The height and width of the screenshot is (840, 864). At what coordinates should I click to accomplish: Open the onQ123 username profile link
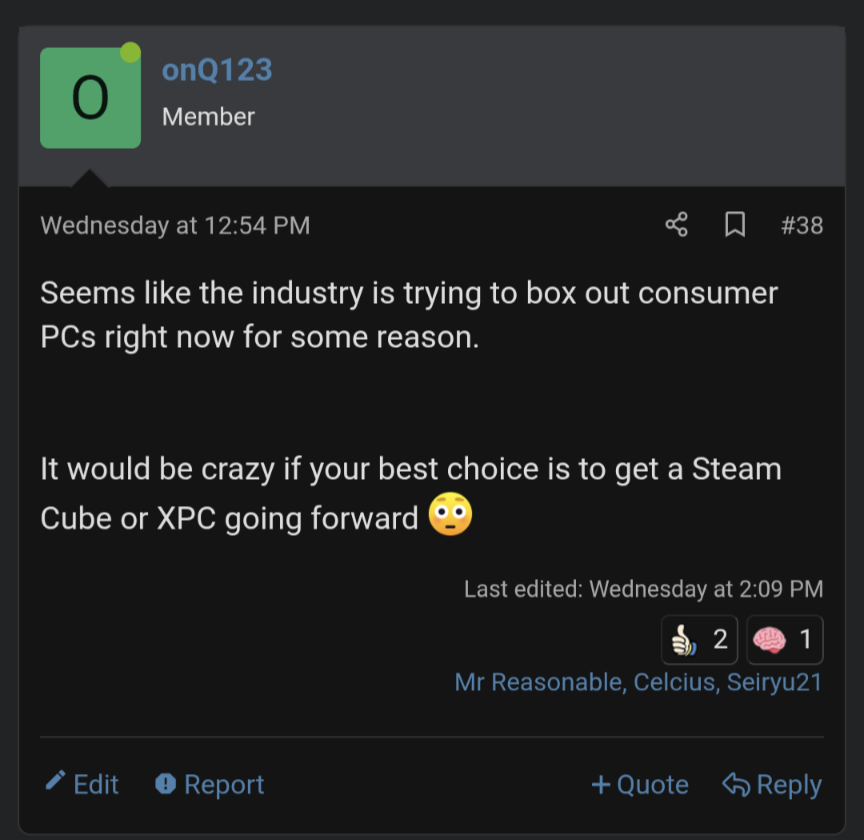coord(217,70)
